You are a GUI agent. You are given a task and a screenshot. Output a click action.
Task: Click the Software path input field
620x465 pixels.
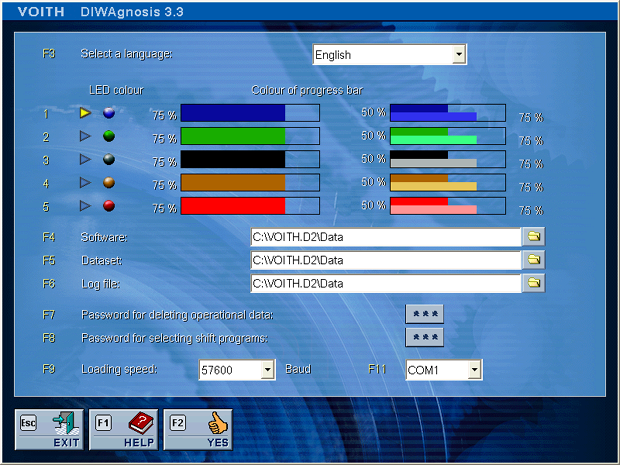pos(386,237)
